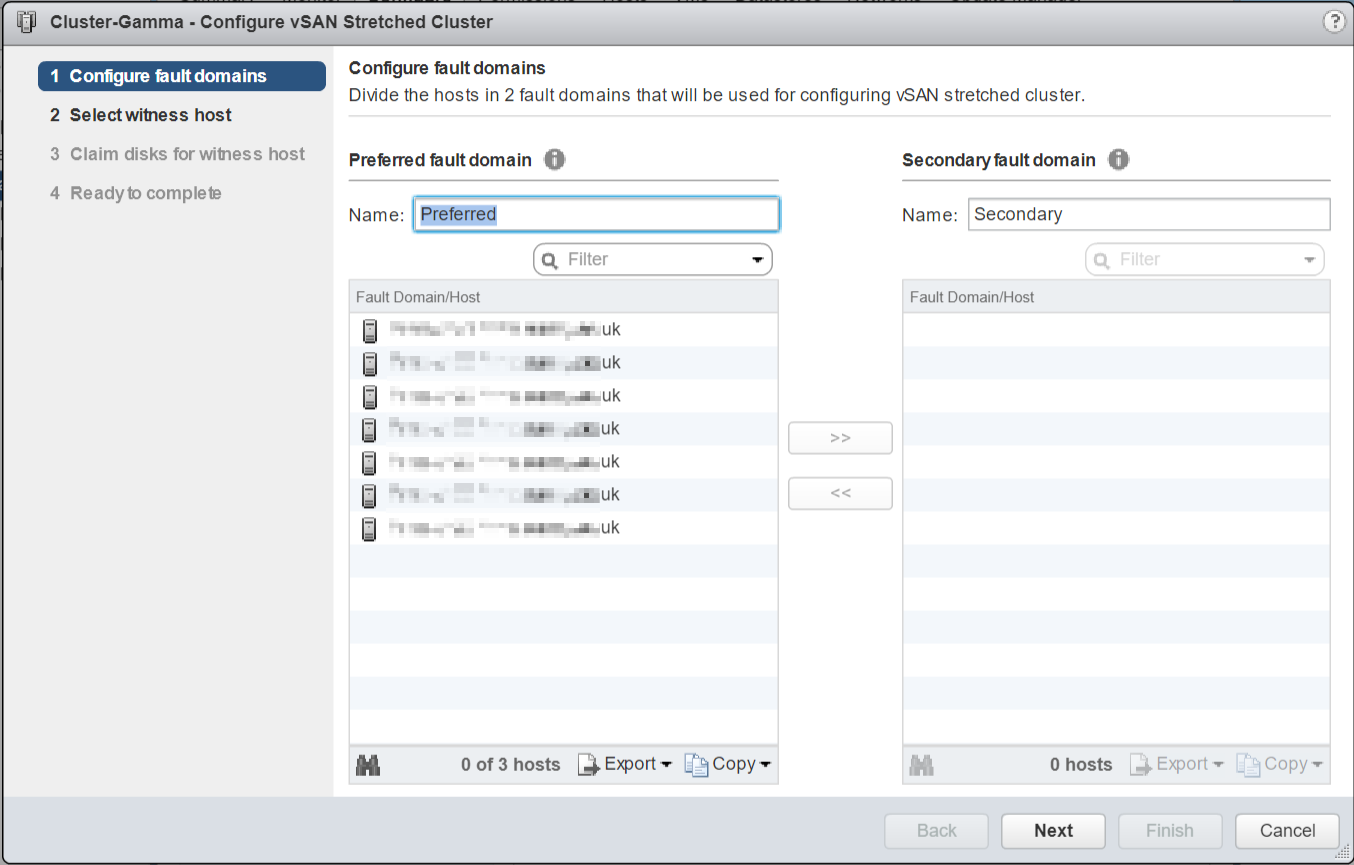Move selected hosts left with << button
1354x865 pixels.
click(840, 493)
